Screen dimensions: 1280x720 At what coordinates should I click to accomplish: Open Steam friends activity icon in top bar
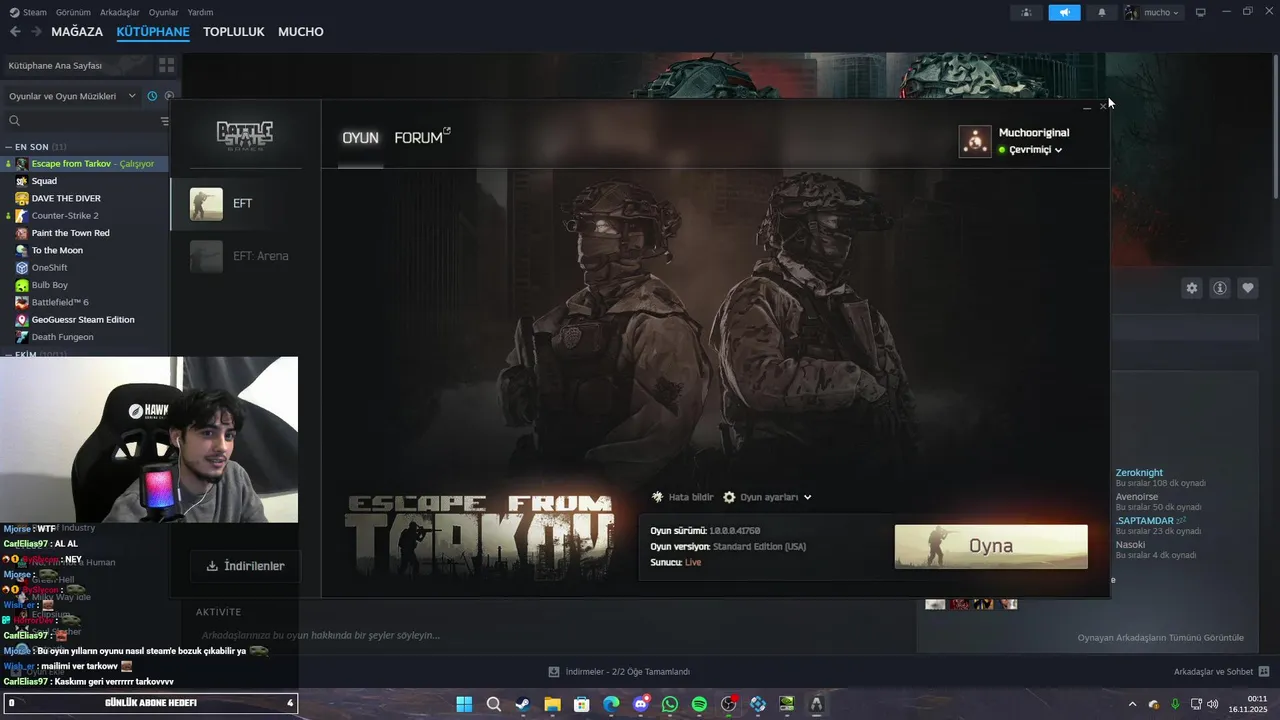point(1026,12)
